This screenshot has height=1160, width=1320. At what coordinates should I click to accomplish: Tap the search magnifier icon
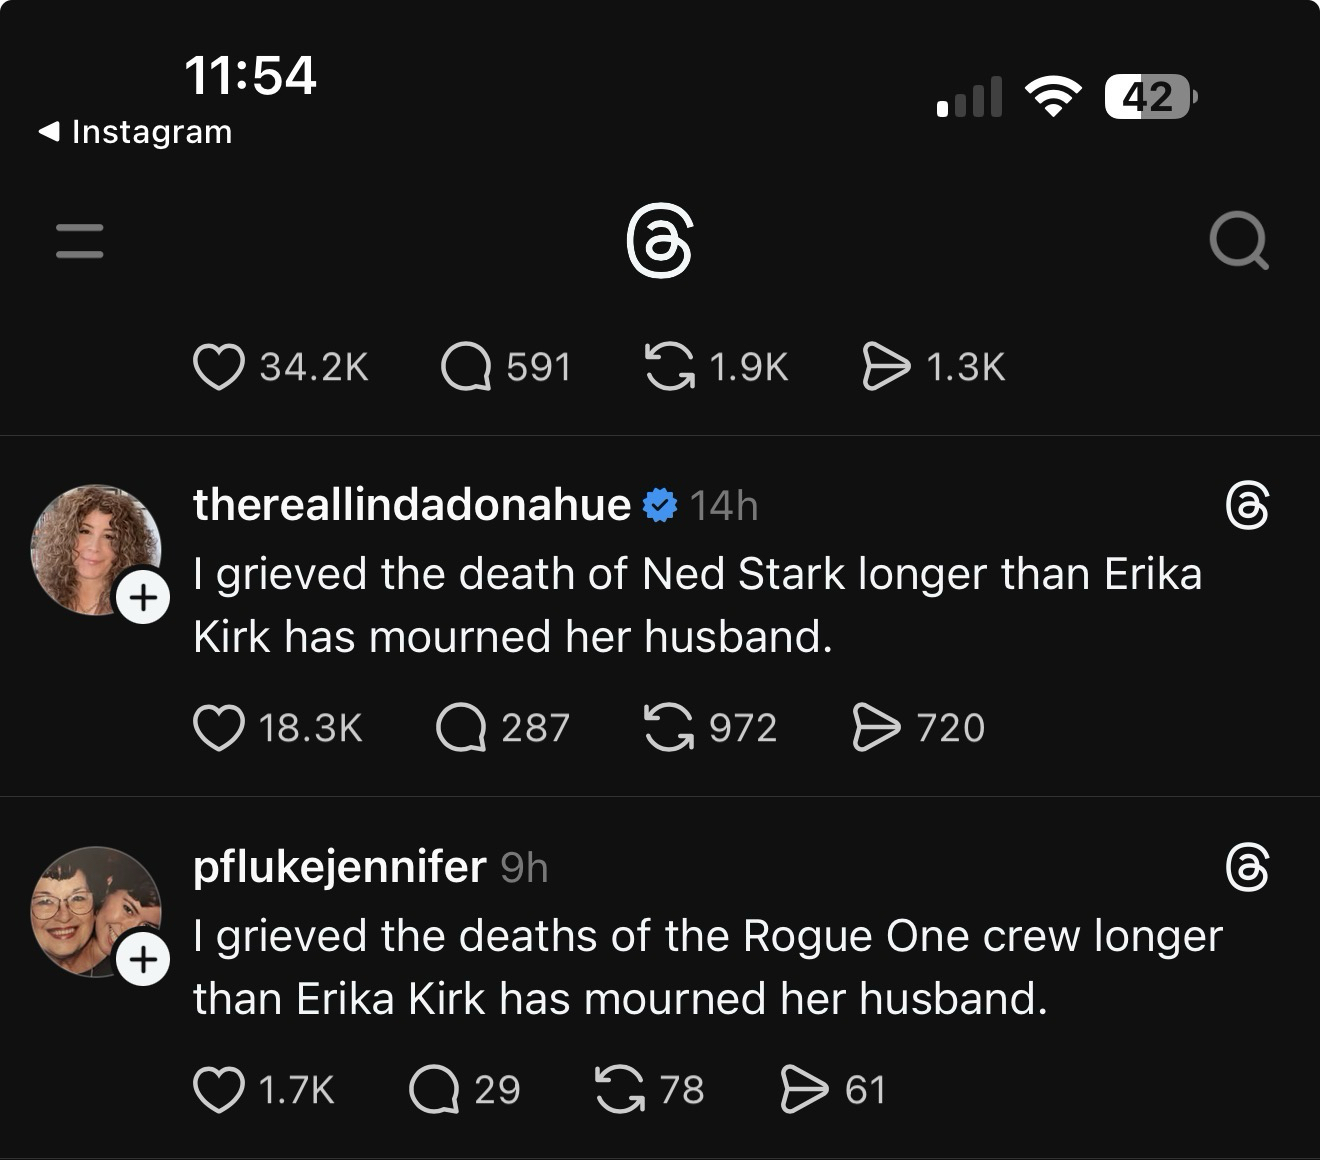click(x=1238, y=241)
